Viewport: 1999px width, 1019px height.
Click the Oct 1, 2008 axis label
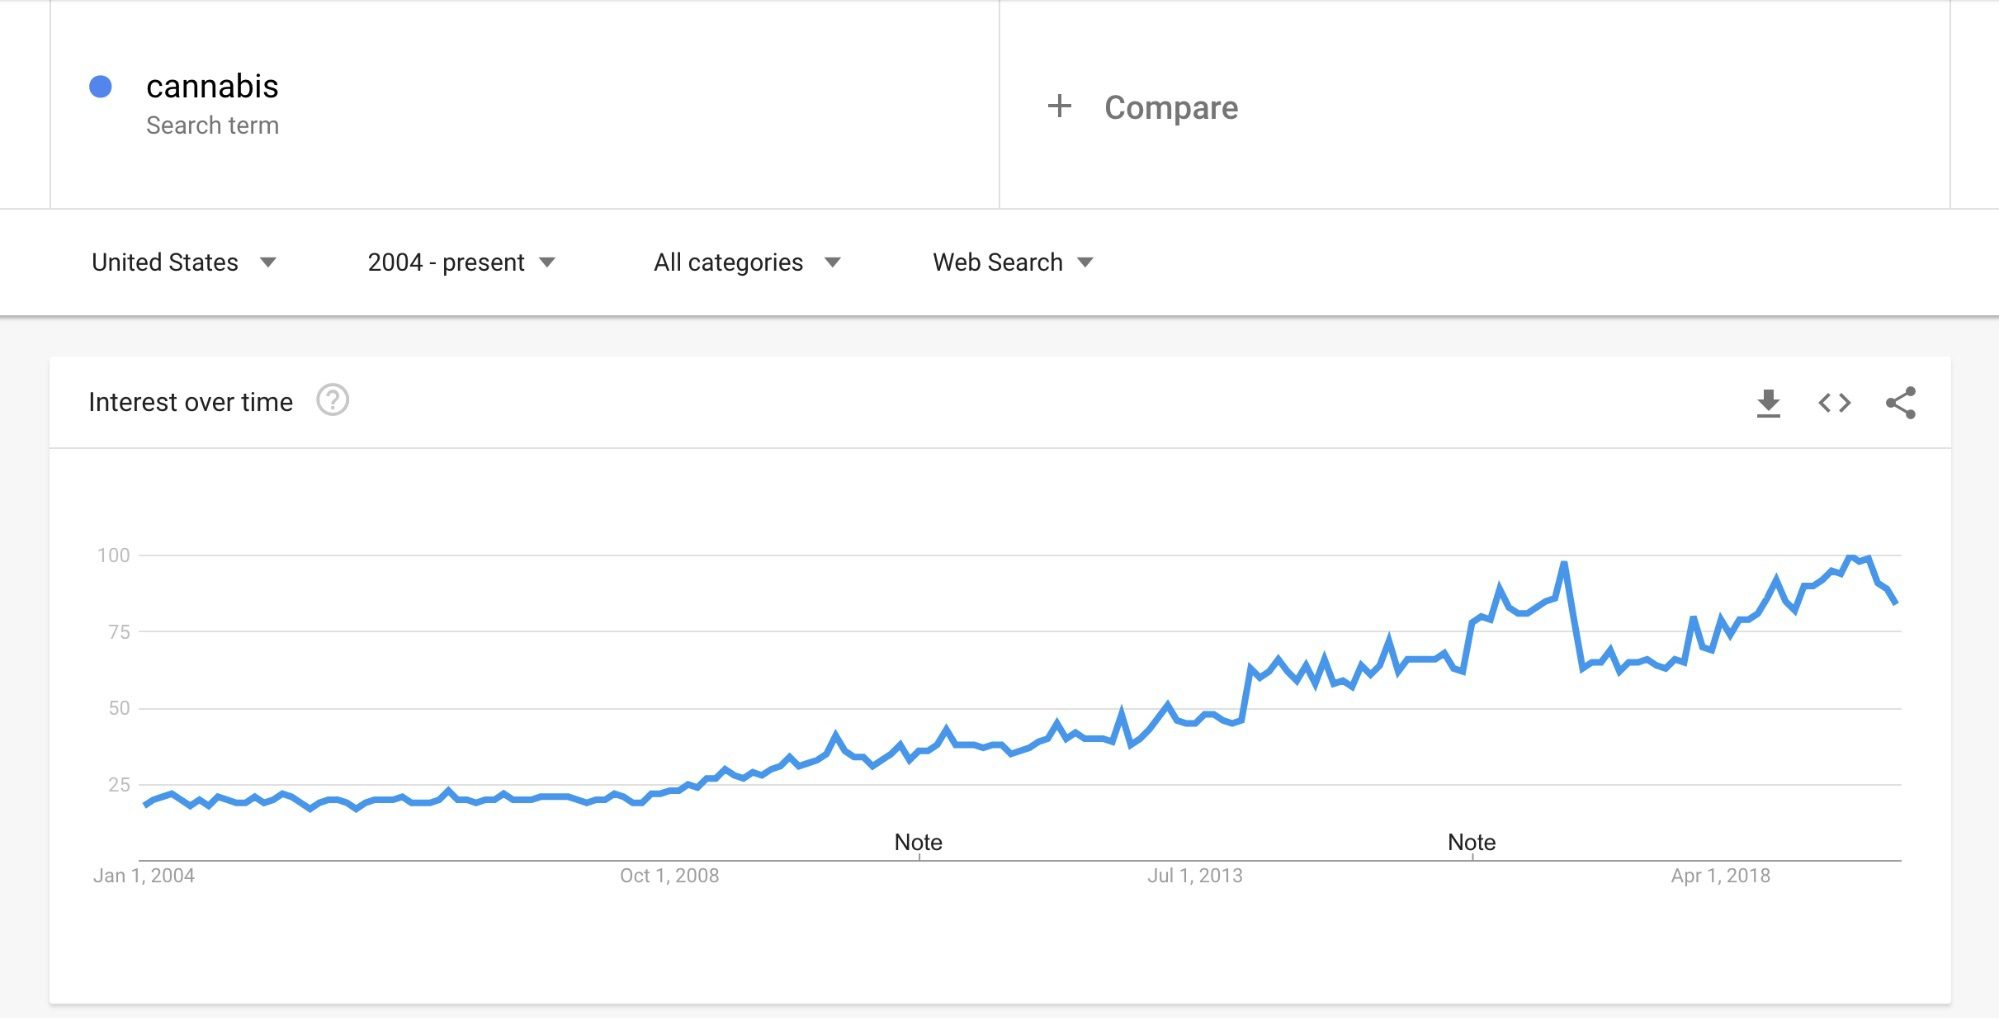(x=669, y=875)
